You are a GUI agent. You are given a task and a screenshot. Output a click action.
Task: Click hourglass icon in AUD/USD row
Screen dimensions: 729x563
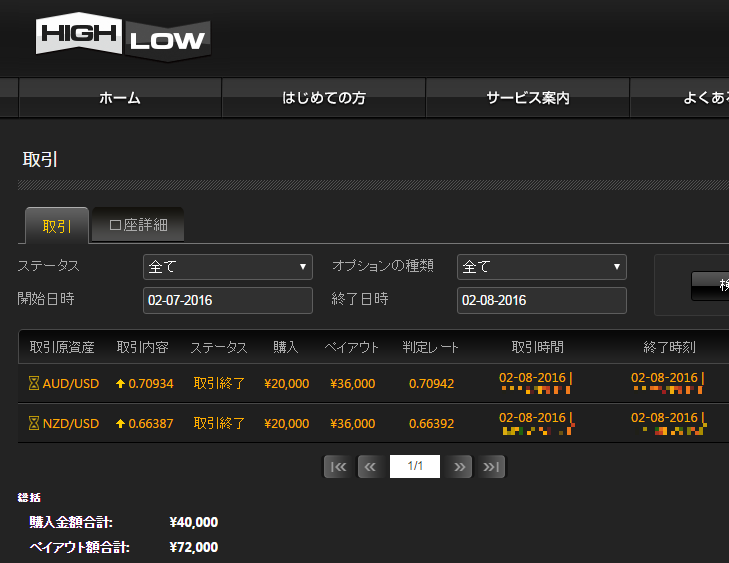(x=33, y=384)
